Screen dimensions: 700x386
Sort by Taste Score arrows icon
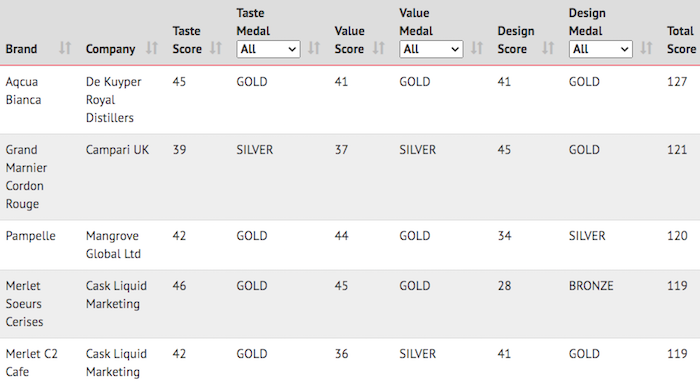(x=216, y=48)
